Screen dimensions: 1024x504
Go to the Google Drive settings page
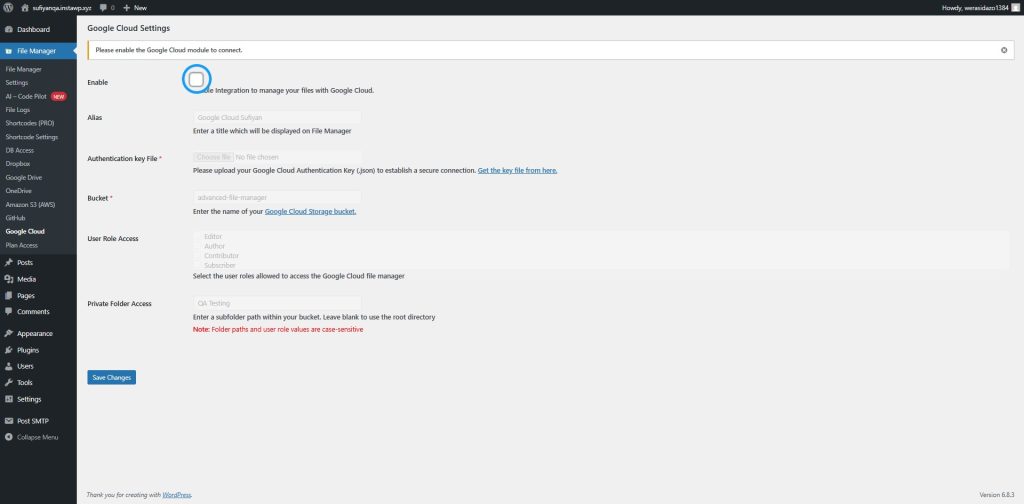coord(23,177)
